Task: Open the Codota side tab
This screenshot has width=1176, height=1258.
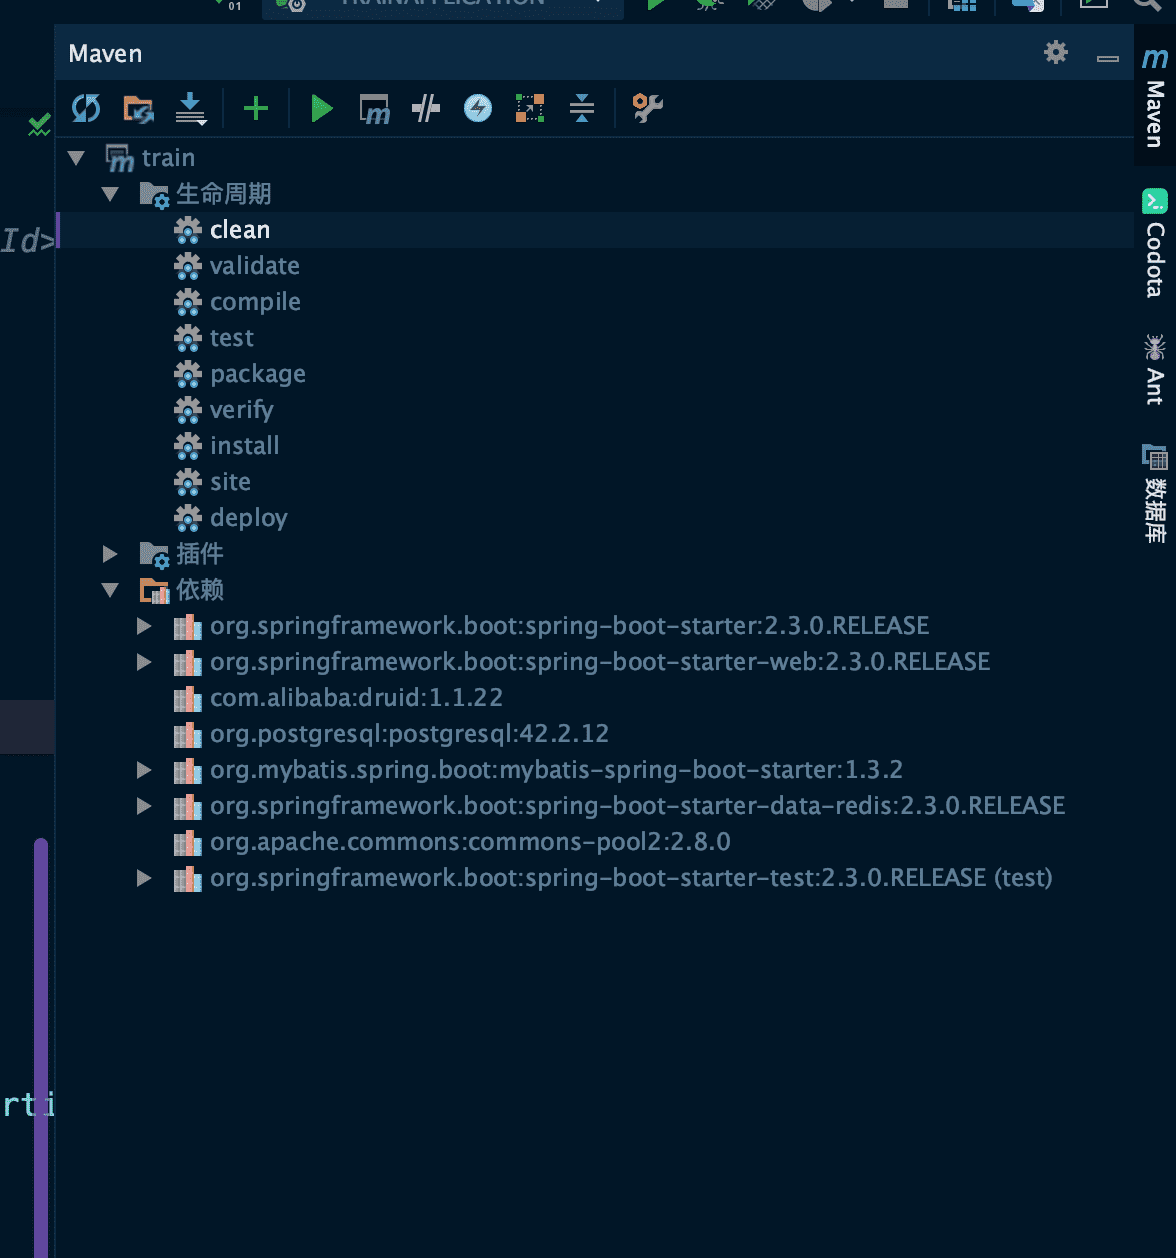Action: (x=1155, y=244)
